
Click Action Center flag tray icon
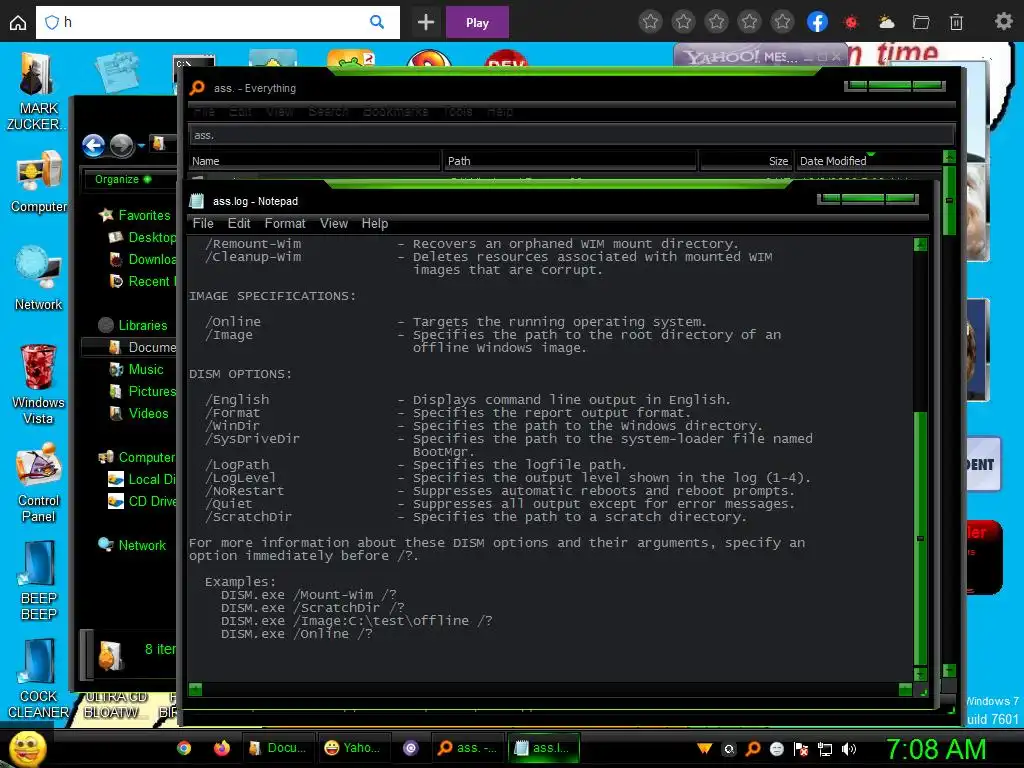tap(801, 749)
